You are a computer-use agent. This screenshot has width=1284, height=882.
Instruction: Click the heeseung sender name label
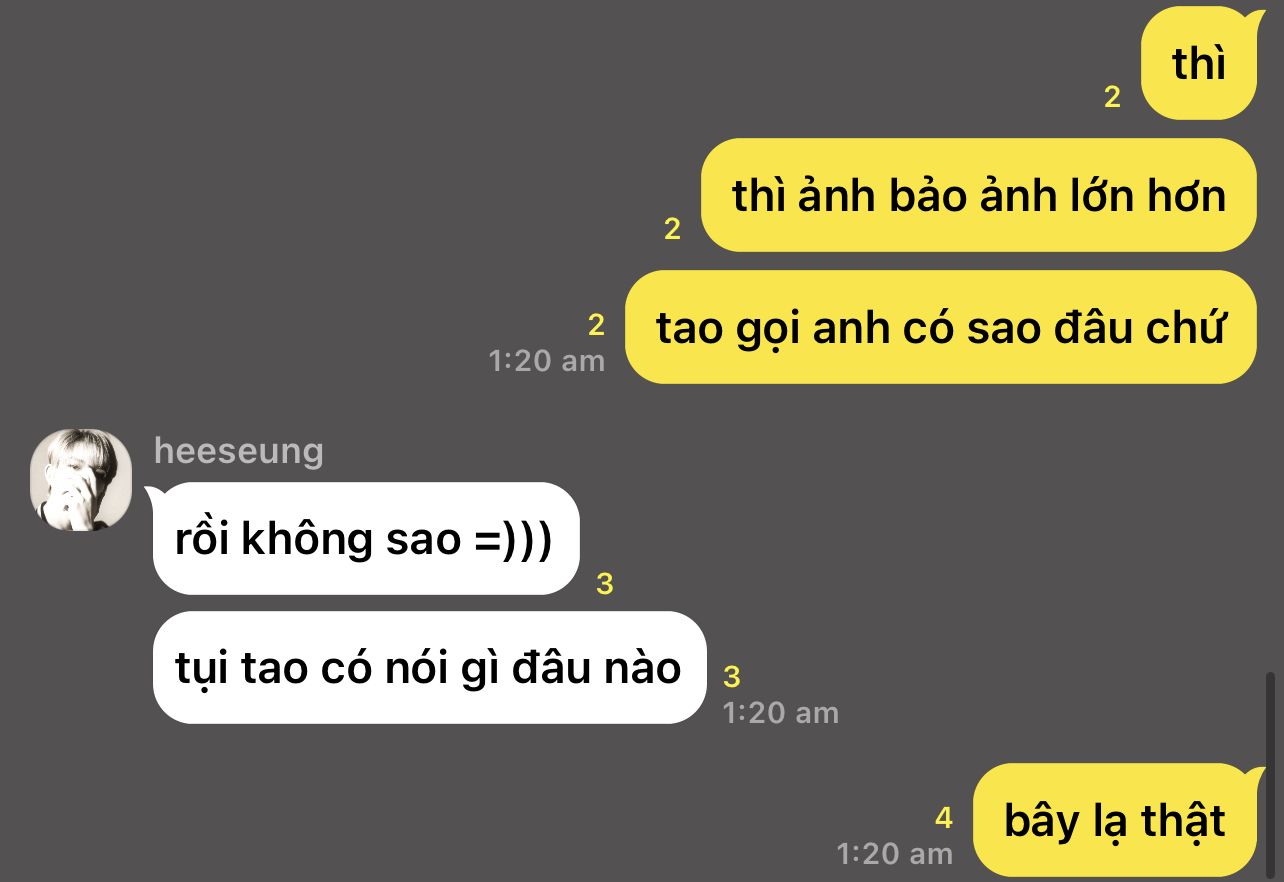pyautogui.click(x=238, y=451)
